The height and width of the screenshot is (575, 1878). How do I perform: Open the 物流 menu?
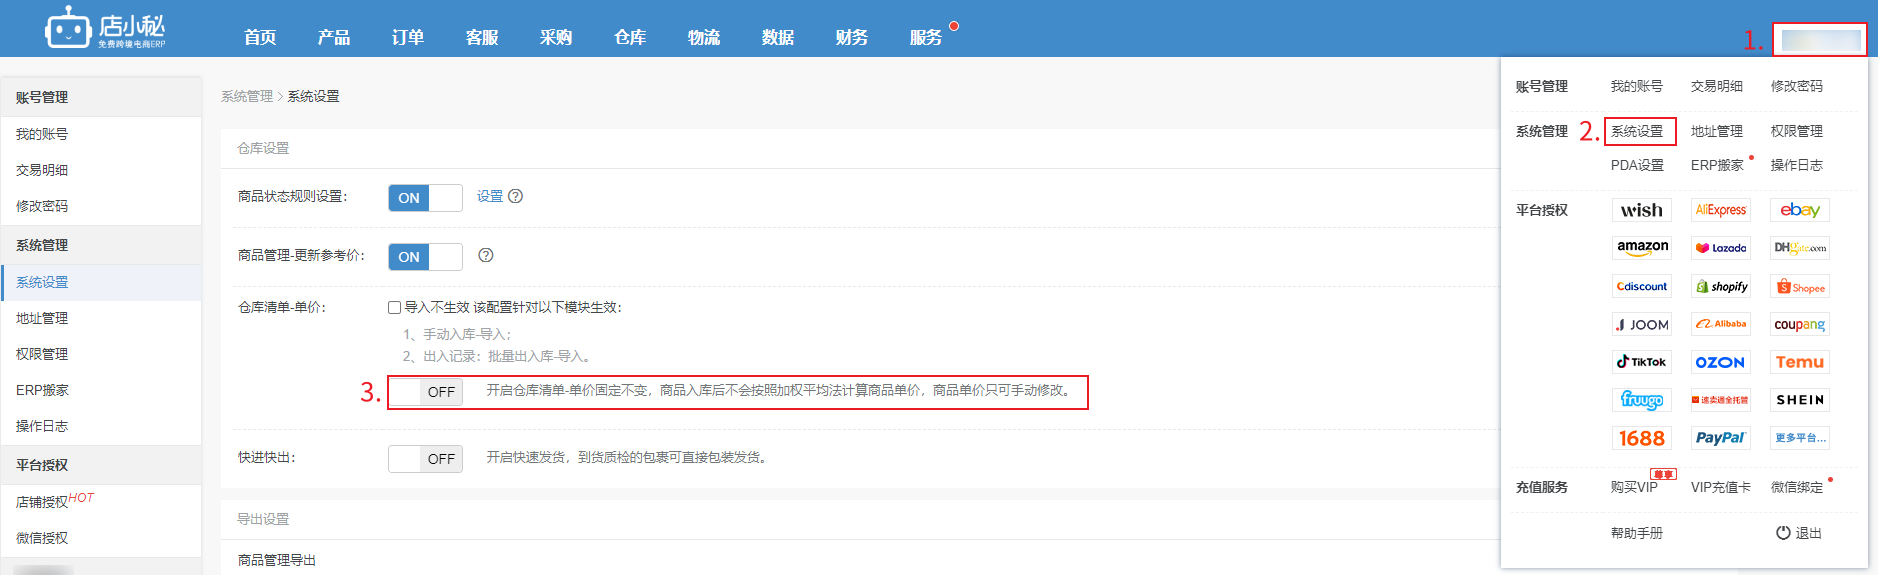(704, 37)
